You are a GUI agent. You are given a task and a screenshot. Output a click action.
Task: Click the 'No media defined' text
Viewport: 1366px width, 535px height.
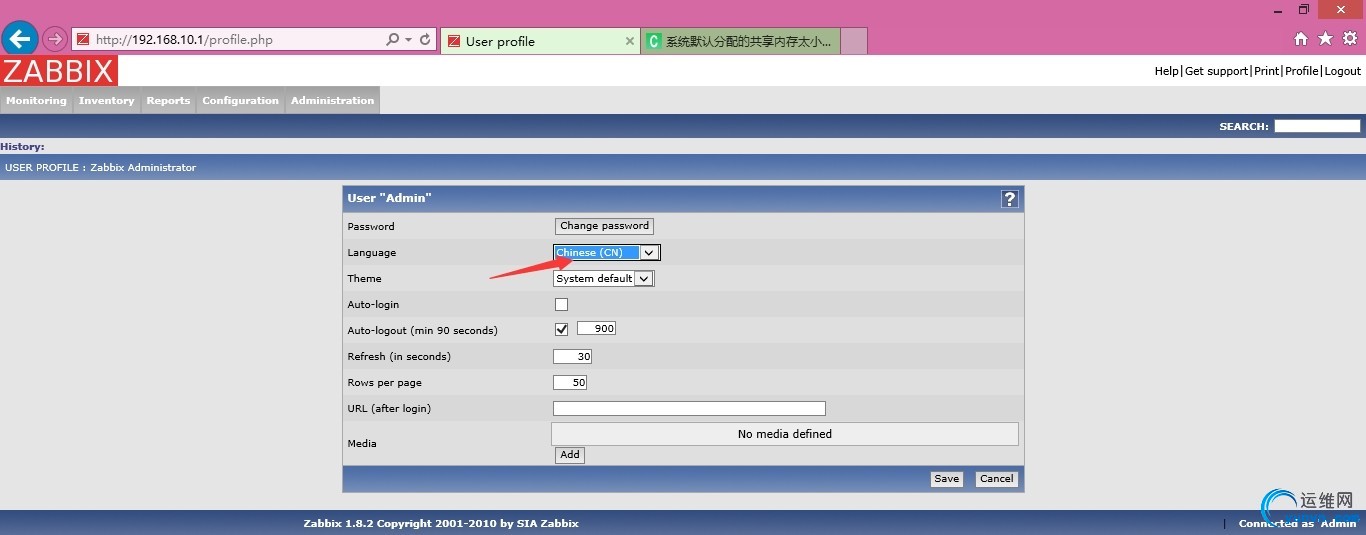coord(785,434)
